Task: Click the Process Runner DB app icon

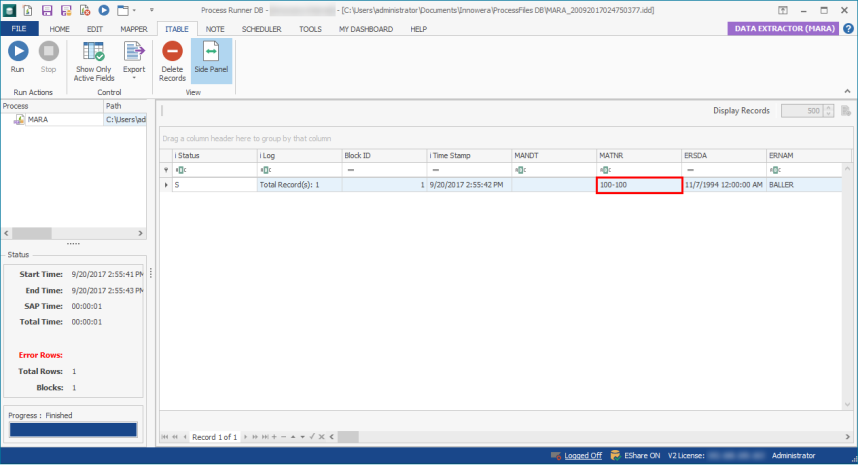Action: coord(9,10)
